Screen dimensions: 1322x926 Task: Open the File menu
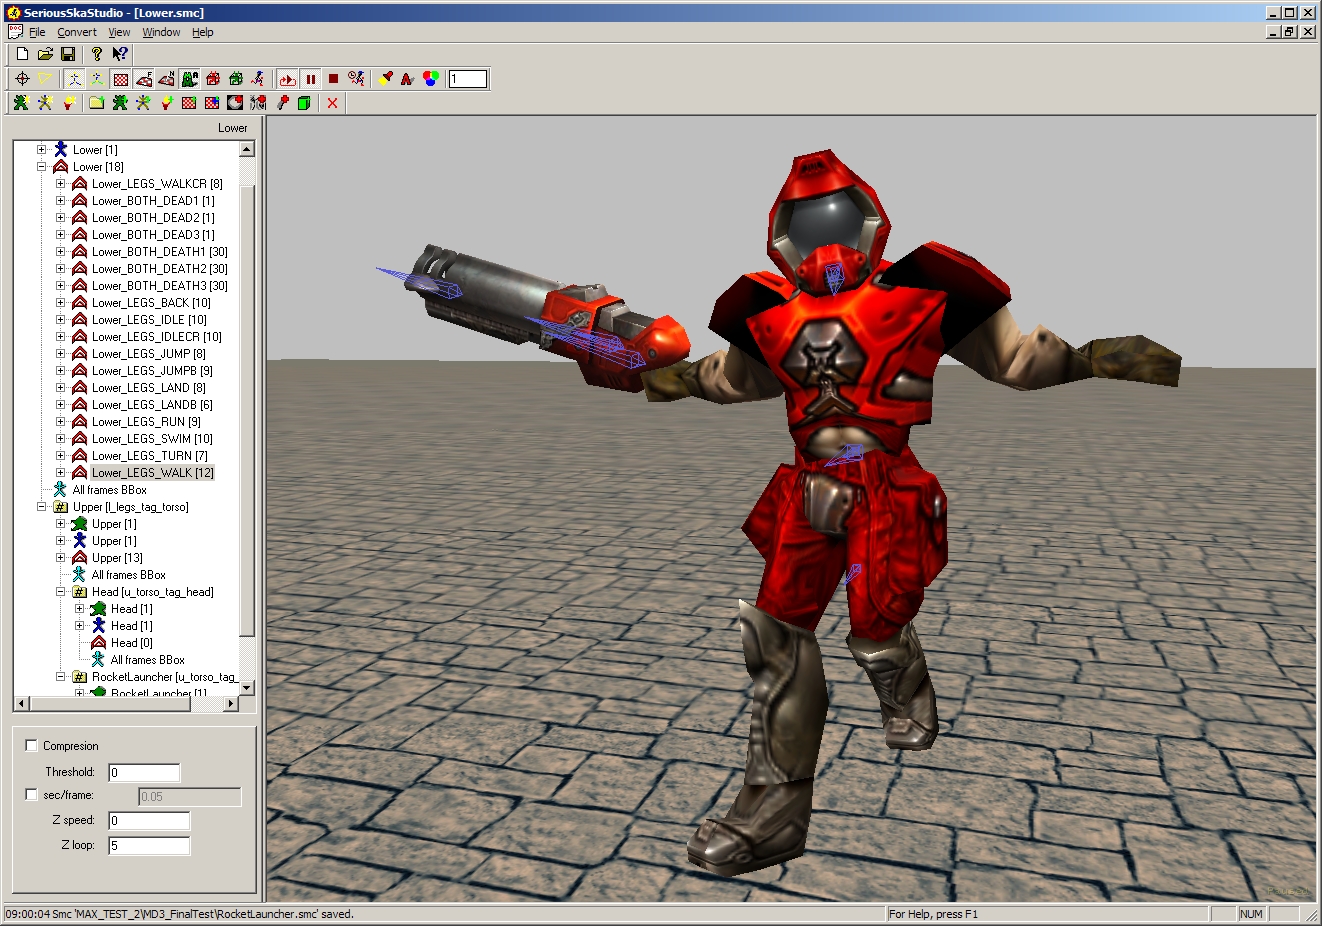(37, 32)
